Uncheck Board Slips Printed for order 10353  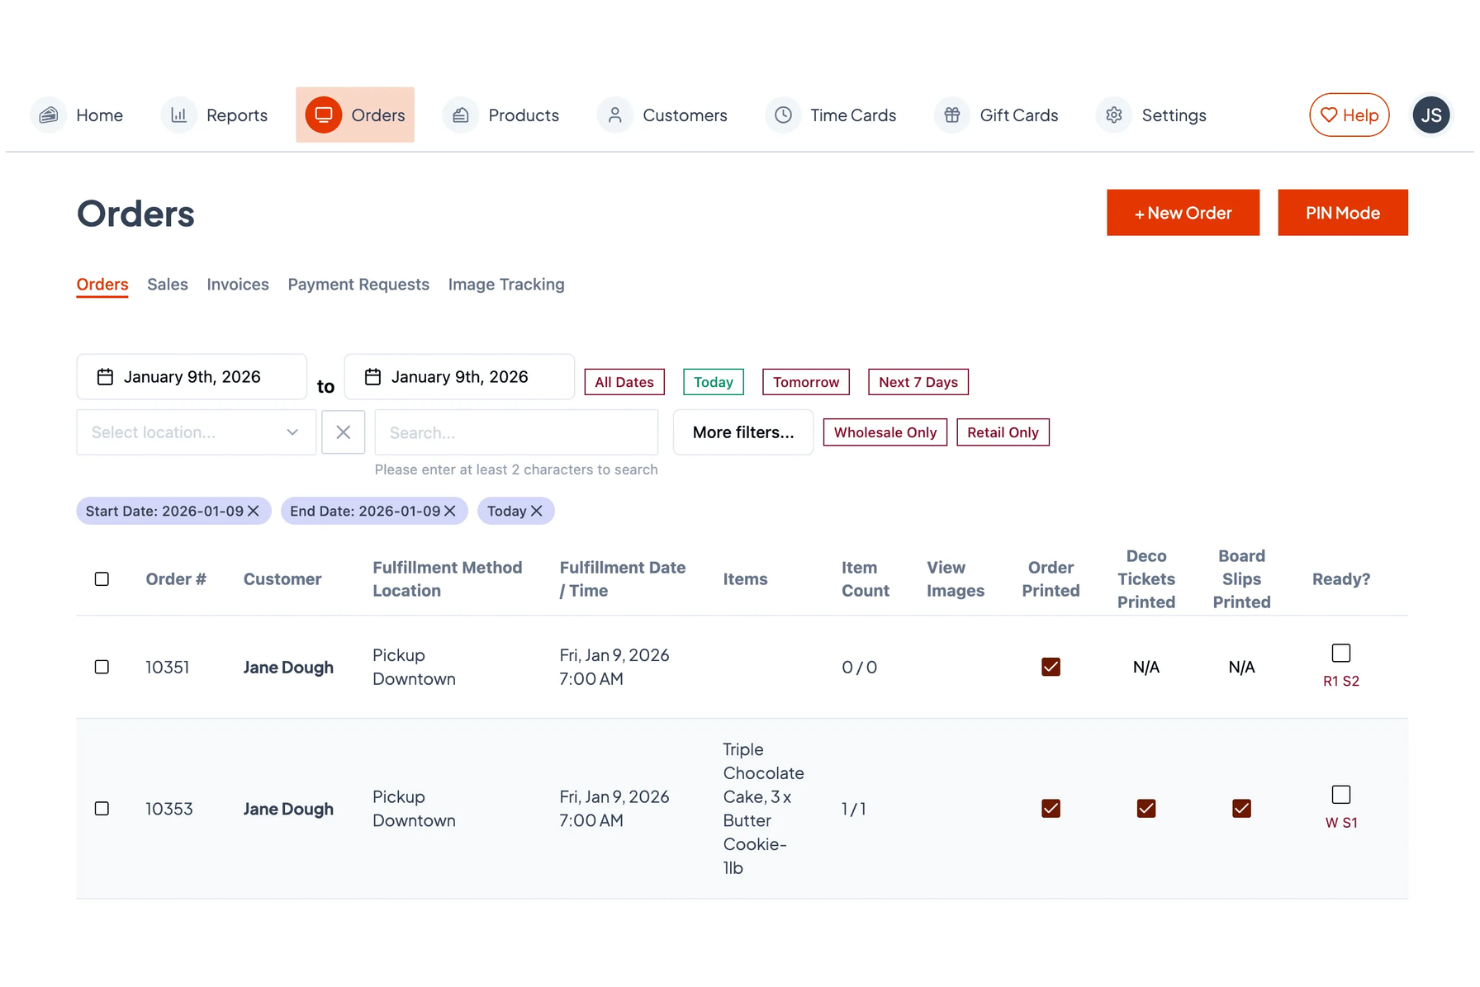click(x=1241, y=808)
